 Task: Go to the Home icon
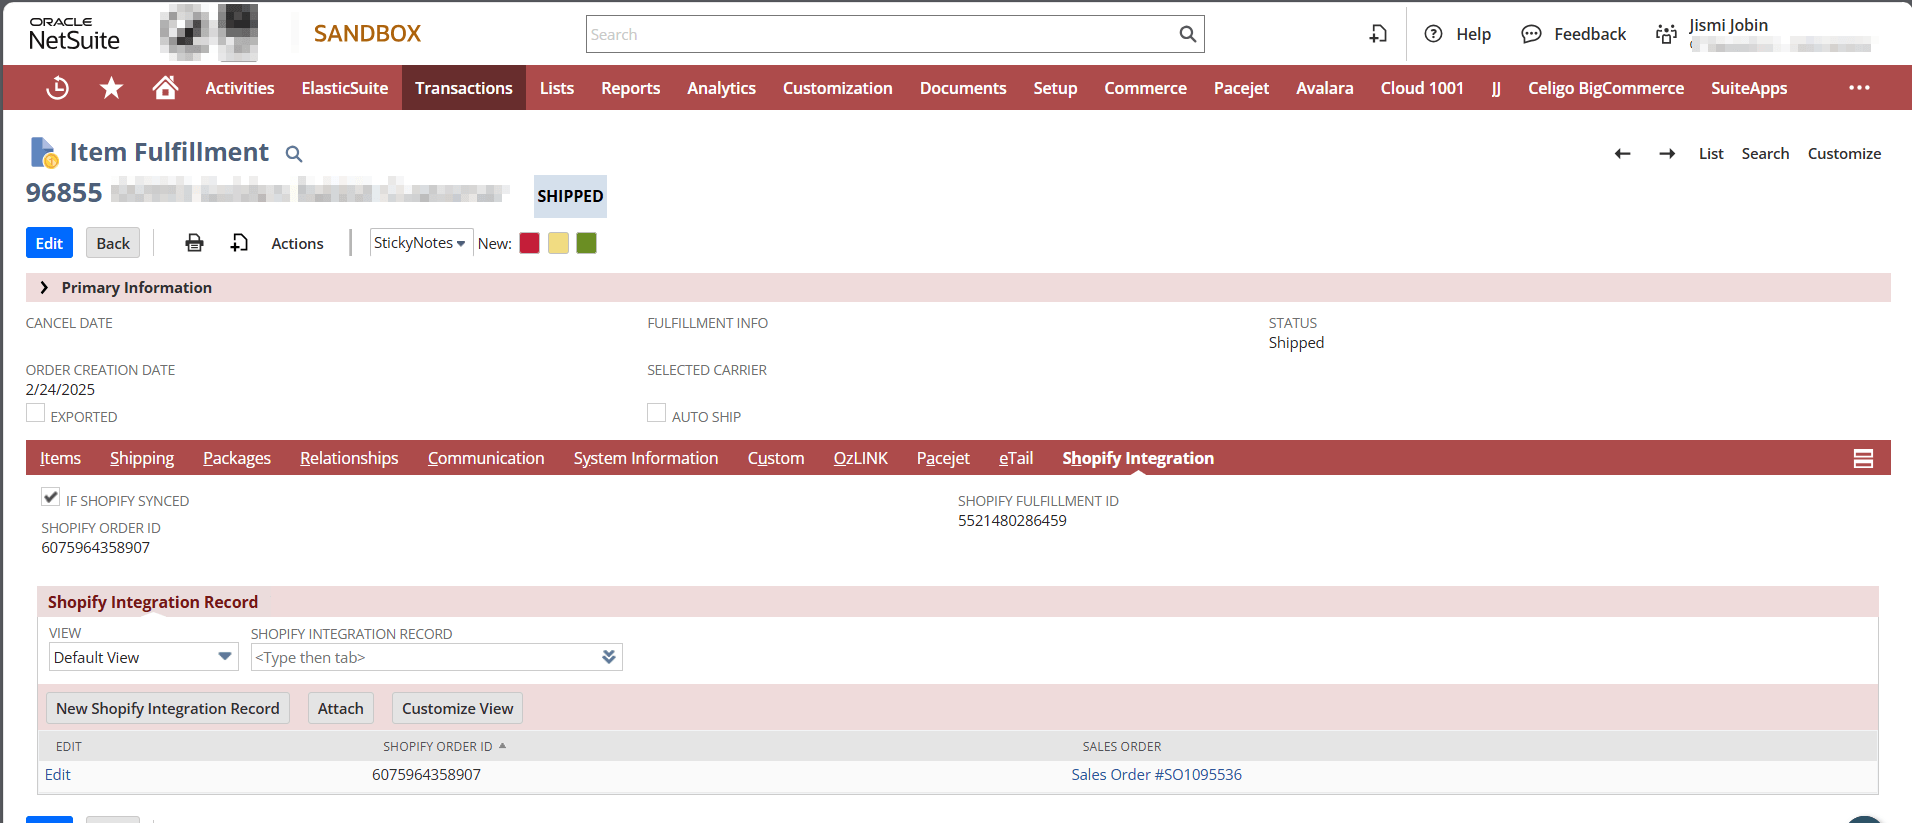165,88
